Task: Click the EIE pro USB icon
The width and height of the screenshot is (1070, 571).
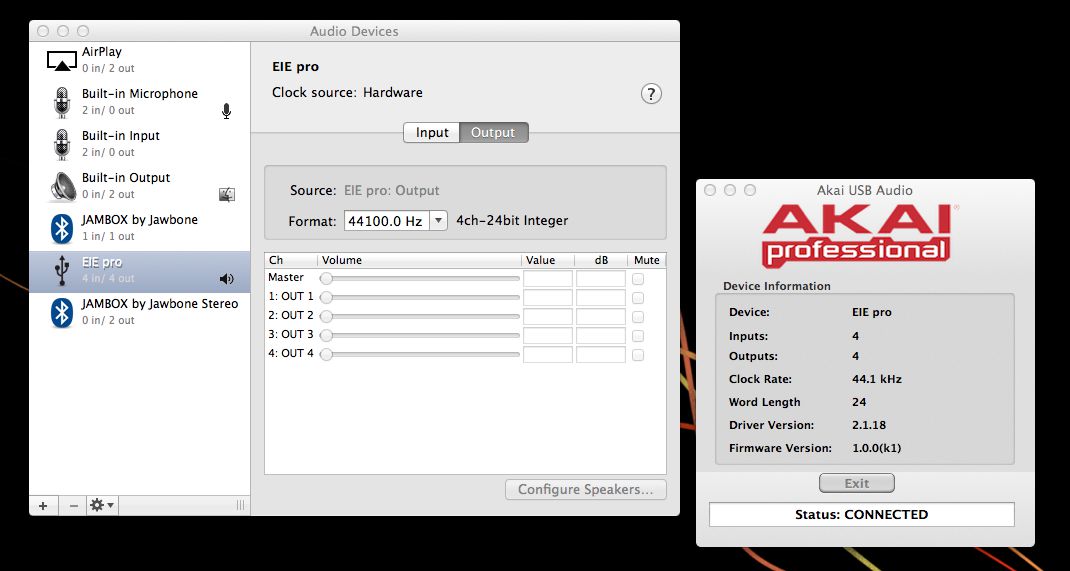Action: (62, 270)
